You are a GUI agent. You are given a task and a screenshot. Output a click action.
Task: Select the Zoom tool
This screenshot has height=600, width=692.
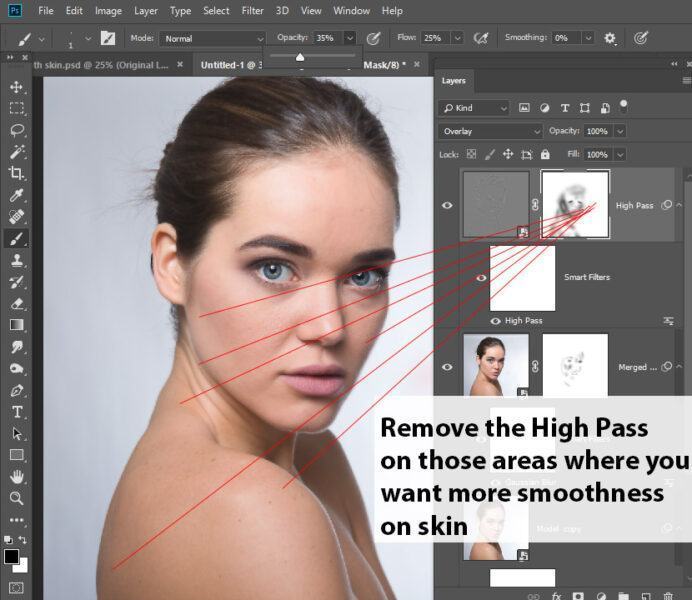[x=16, y=499]
